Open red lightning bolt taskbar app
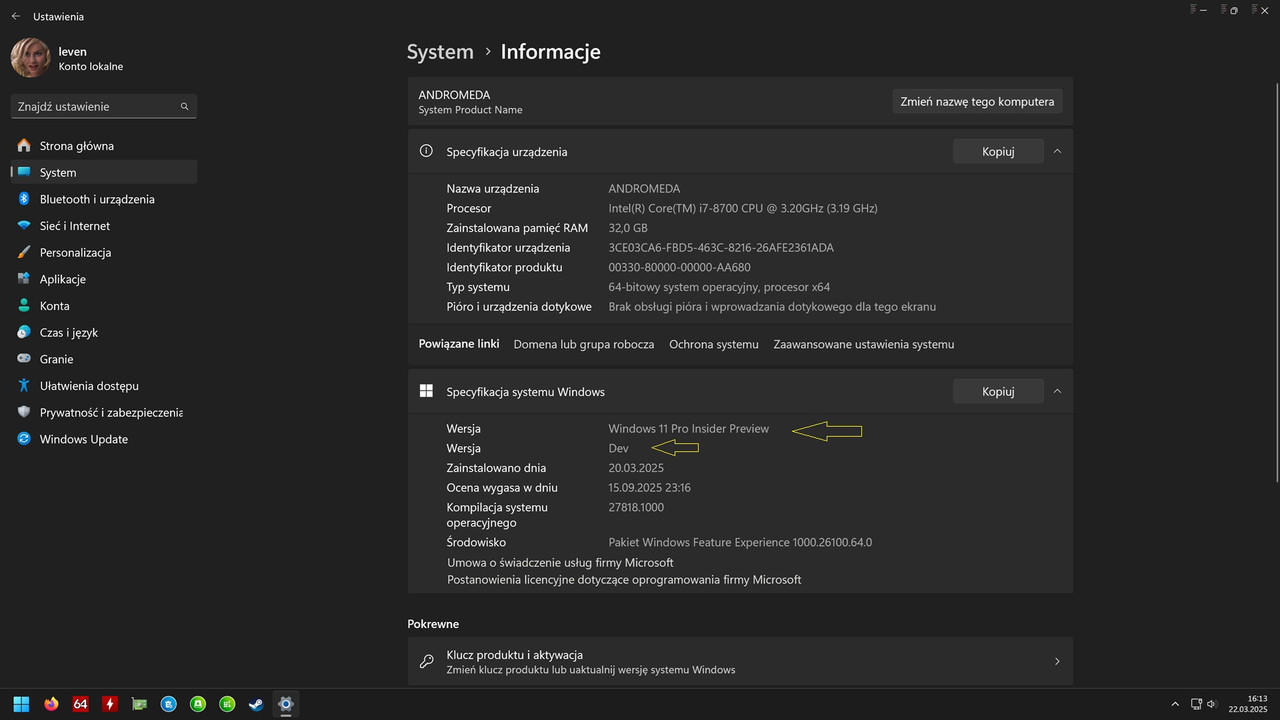The width and height of the screenshot is (1280, 720). [110, 704]
